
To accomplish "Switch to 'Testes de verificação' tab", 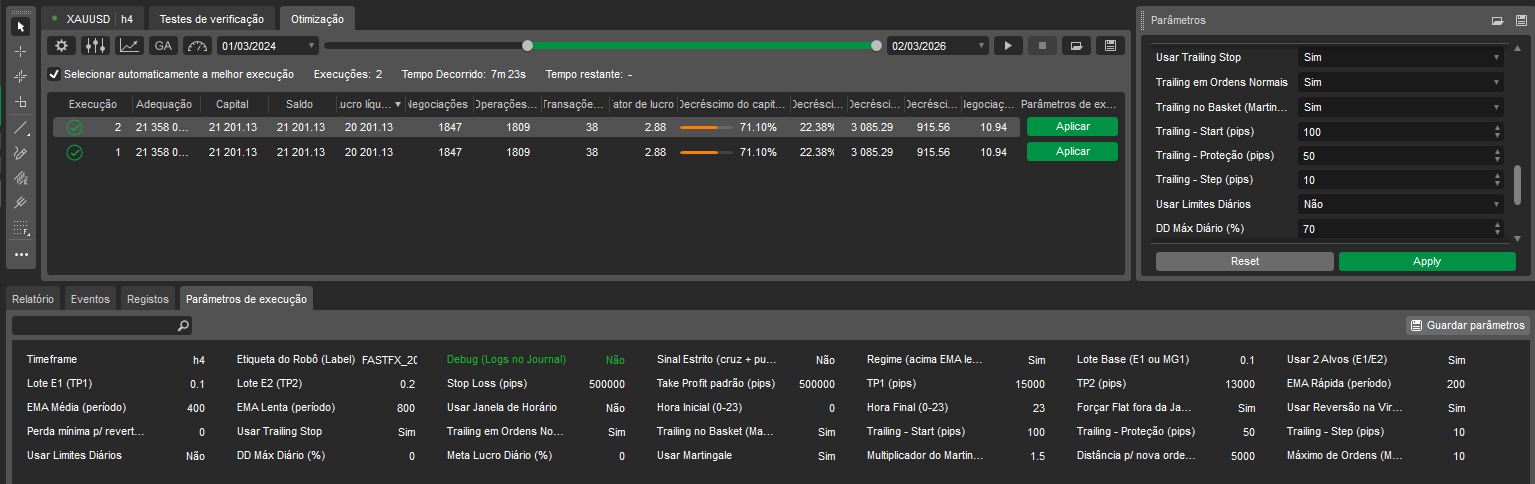I will pyautogui.click(x=212, y=19).
